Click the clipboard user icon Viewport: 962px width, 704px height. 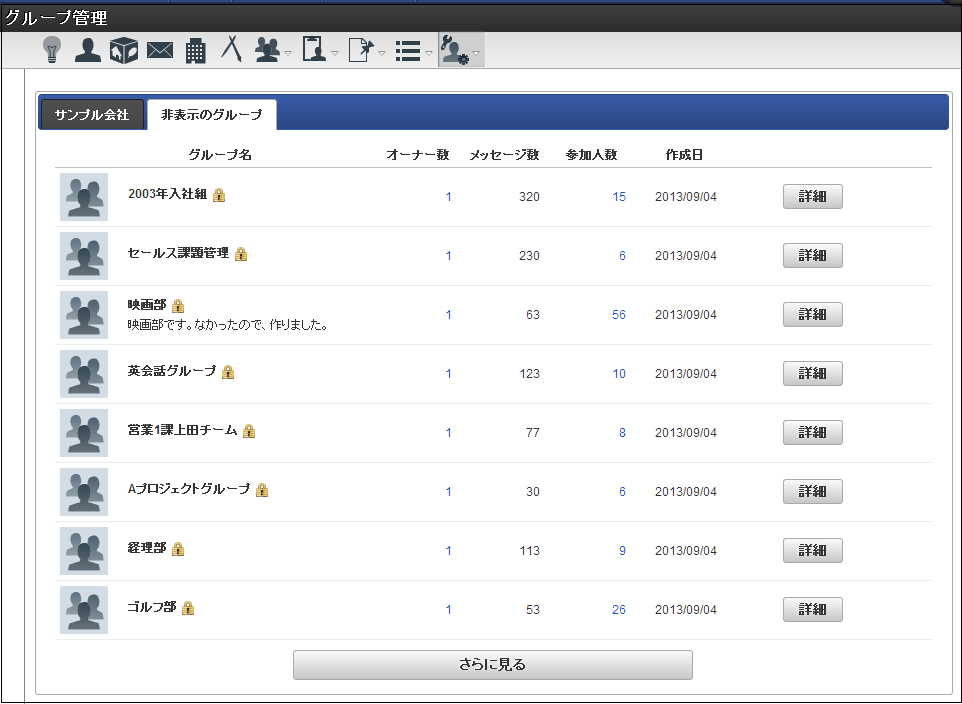click(x=314, y=50)
